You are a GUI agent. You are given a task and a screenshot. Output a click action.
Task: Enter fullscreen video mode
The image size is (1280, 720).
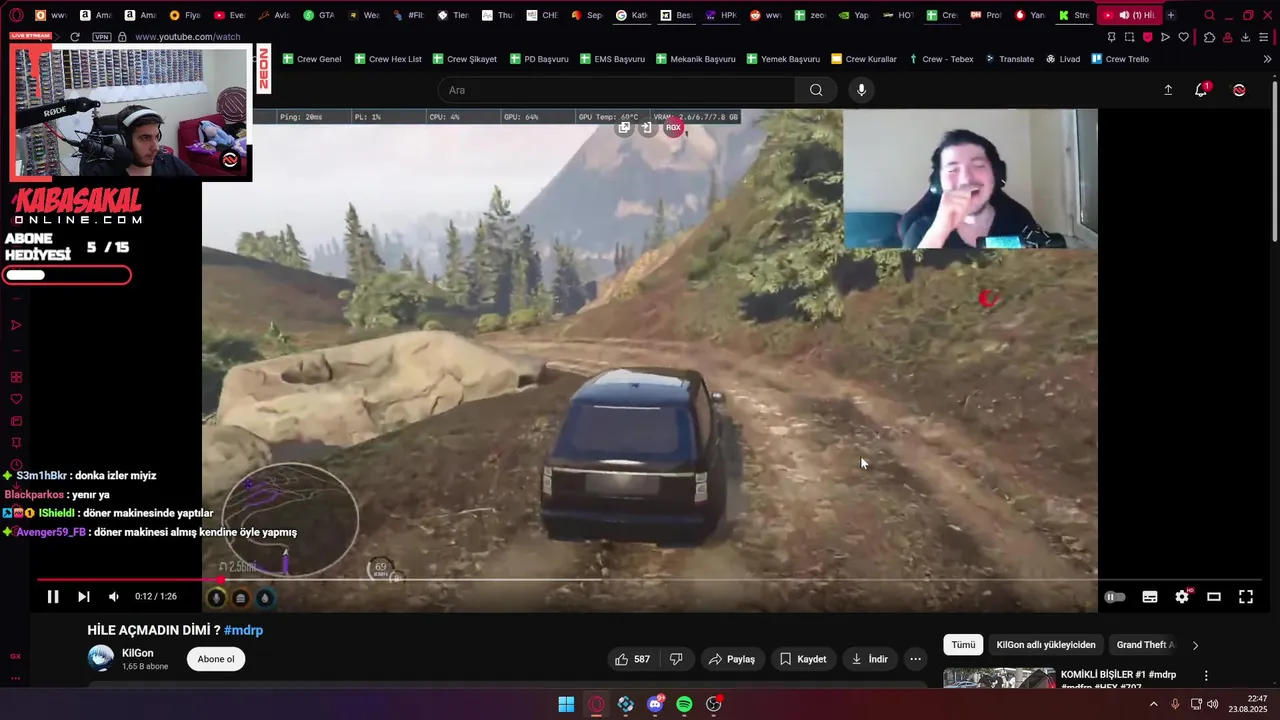[1246, 597]
